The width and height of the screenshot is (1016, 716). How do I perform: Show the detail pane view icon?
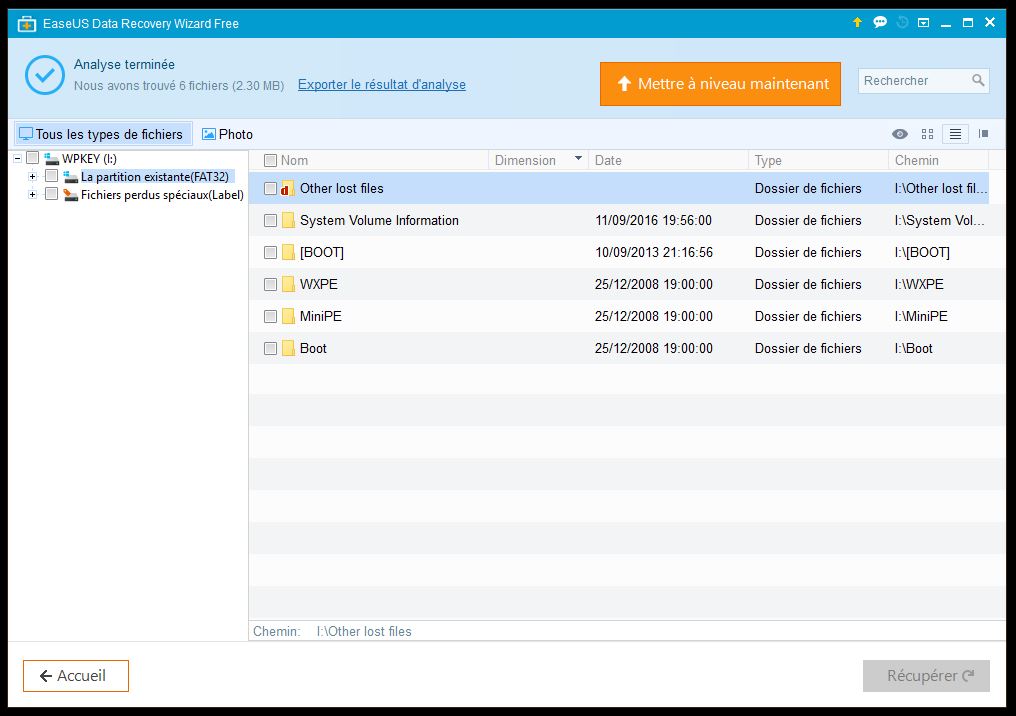point(983,134)
